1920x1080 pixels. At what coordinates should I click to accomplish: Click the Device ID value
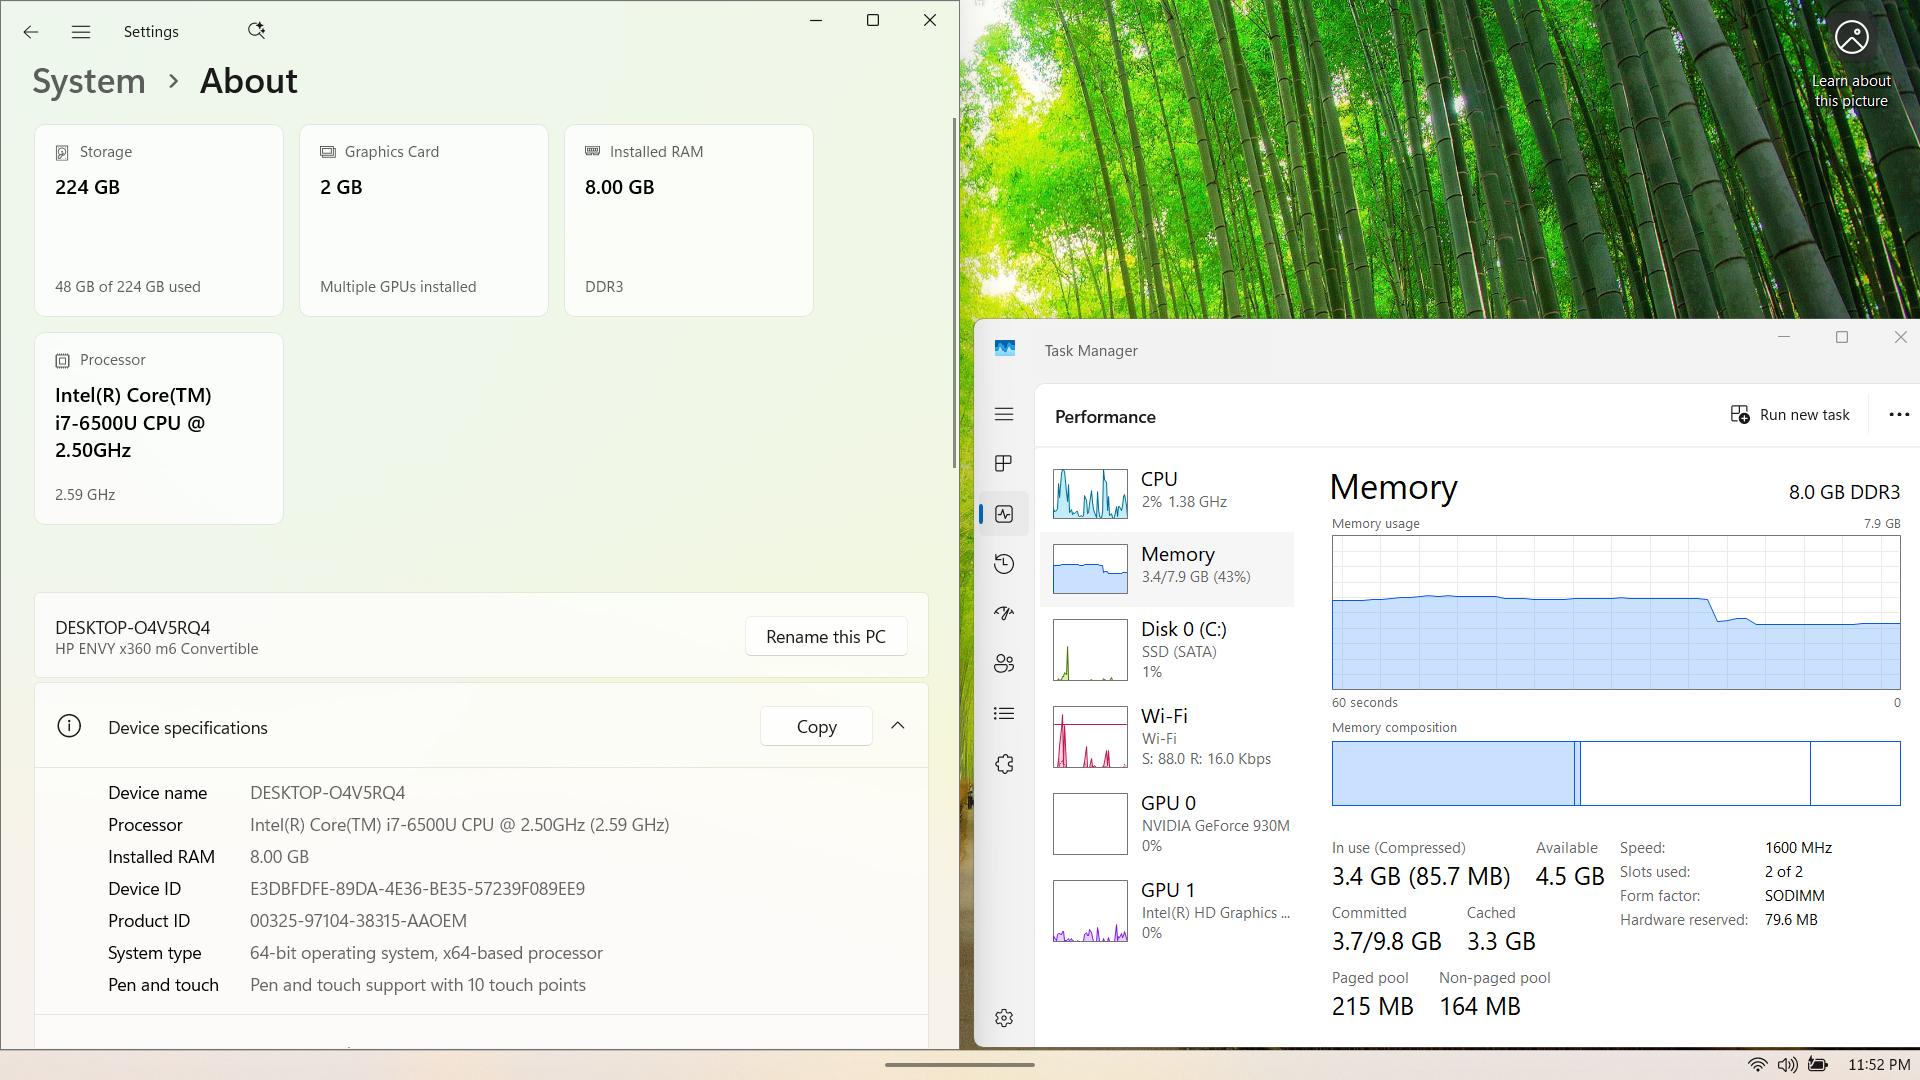point(417,889)
